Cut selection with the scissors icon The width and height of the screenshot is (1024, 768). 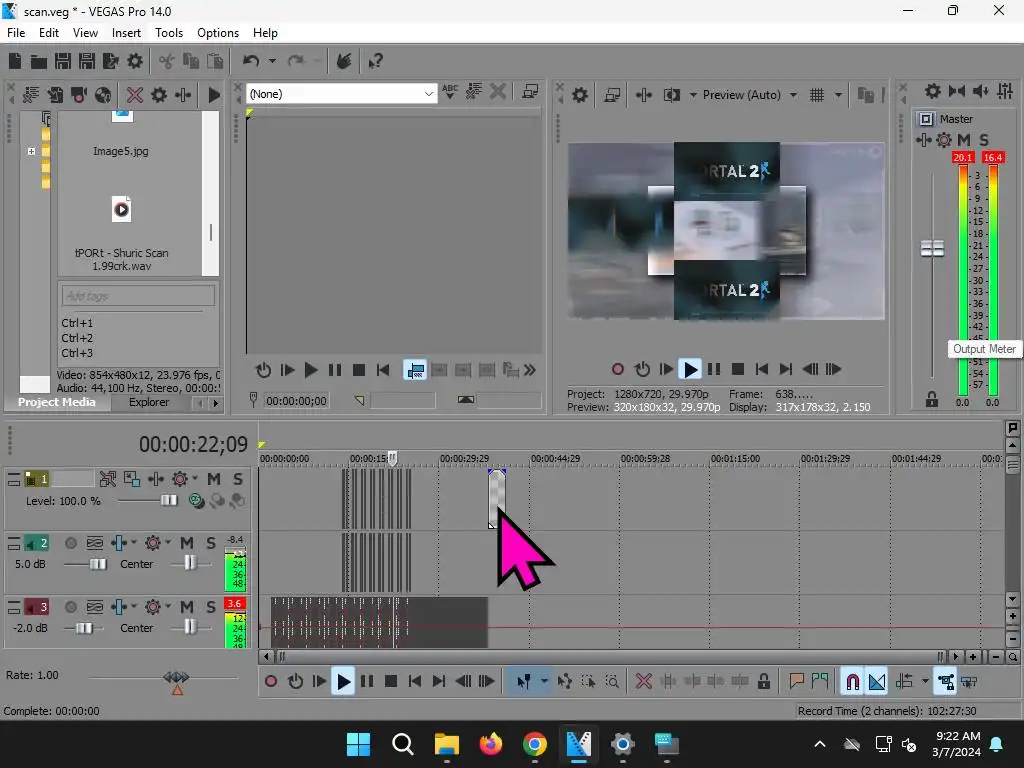[167, 61]
